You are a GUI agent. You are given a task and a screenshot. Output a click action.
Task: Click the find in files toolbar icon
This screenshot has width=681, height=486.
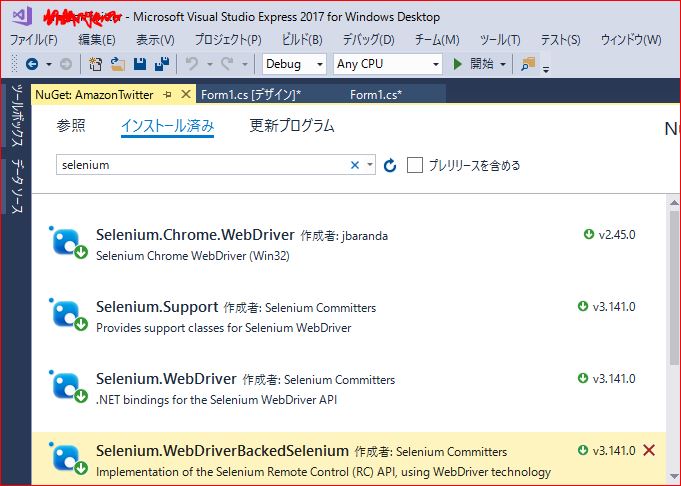tap(528, 64)
